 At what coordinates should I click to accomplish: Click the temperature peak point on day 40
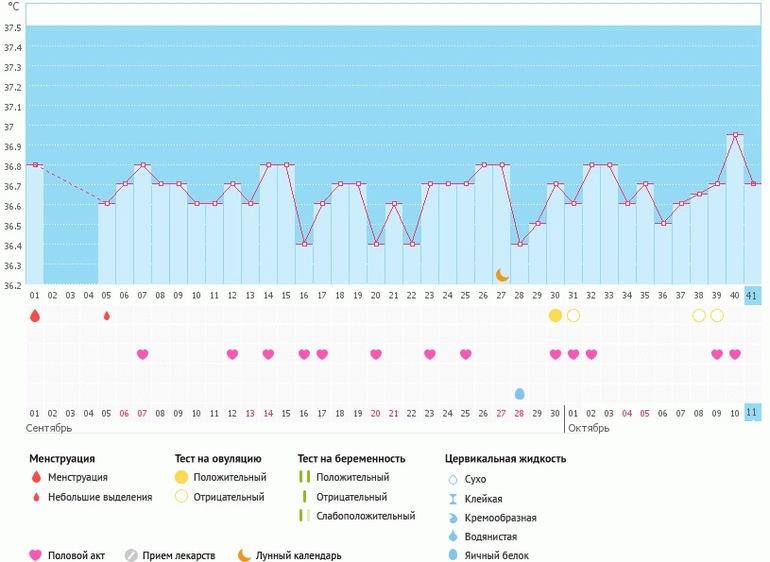(x=735, y=134)
